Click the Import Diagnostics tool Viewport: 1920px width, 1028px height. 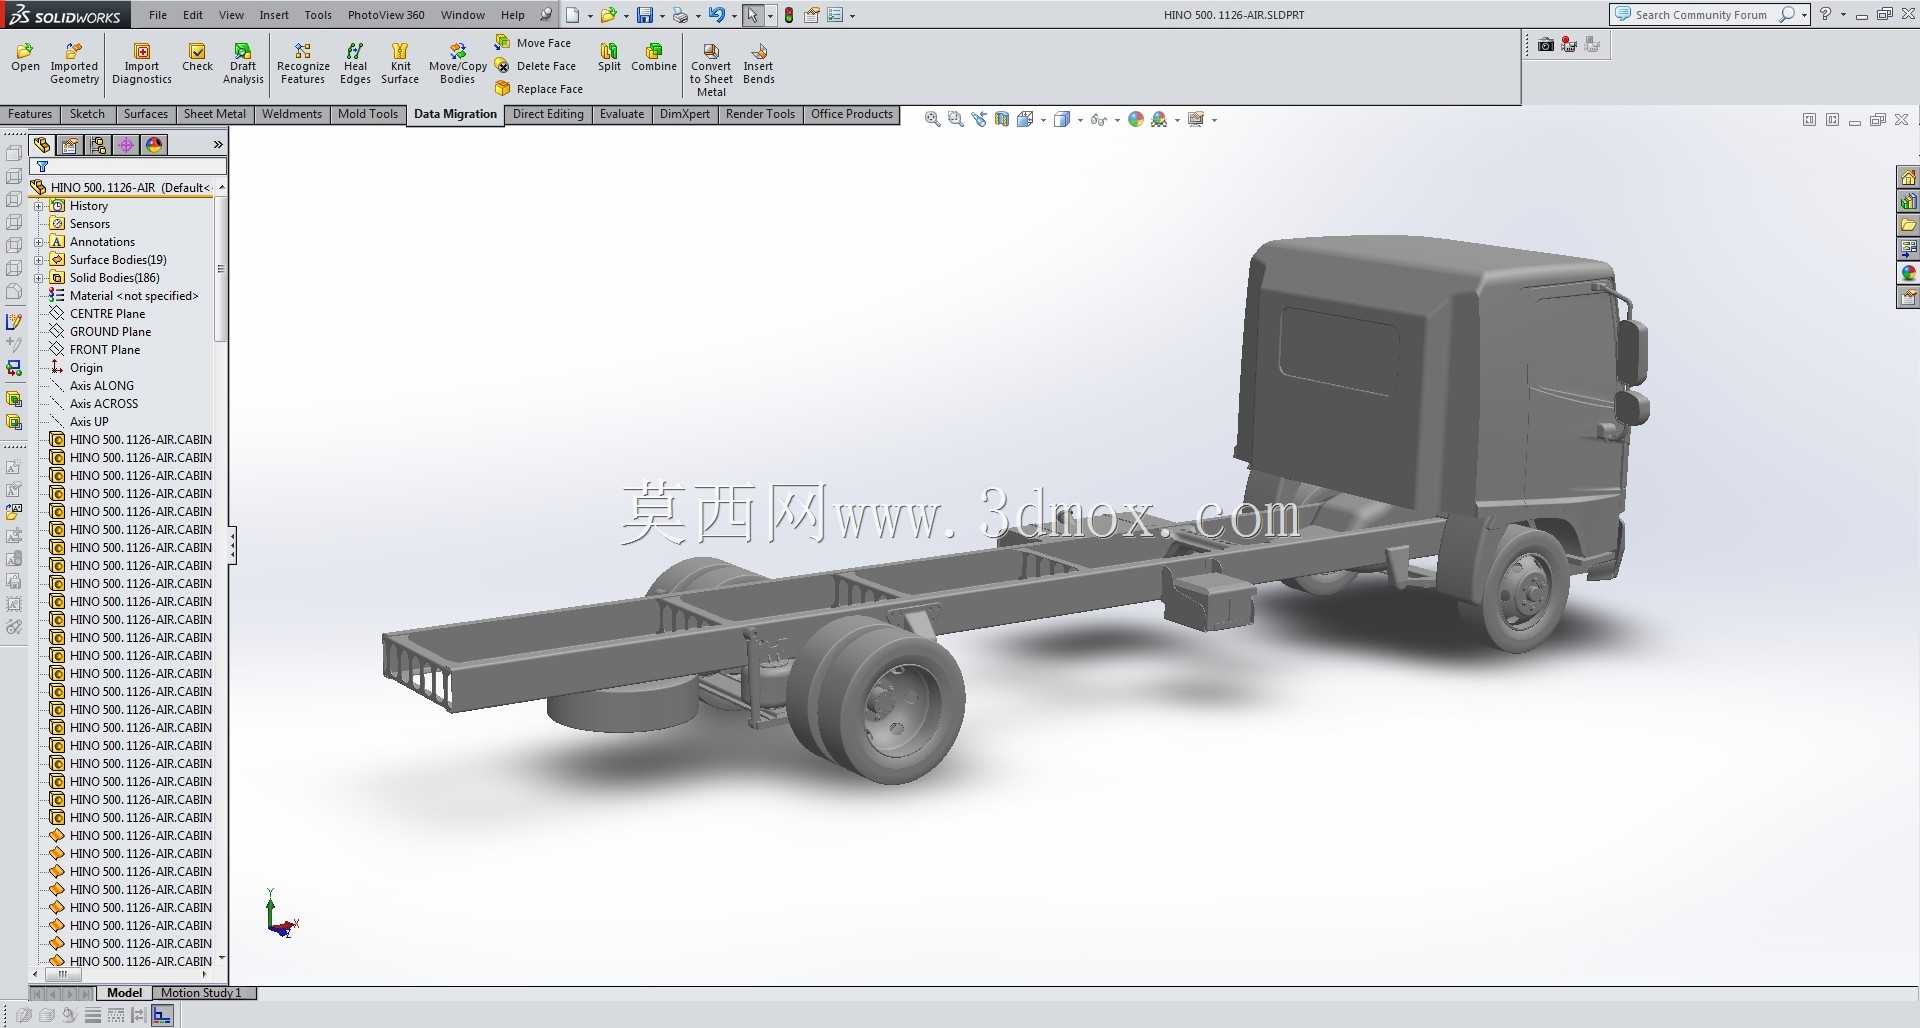142,63
